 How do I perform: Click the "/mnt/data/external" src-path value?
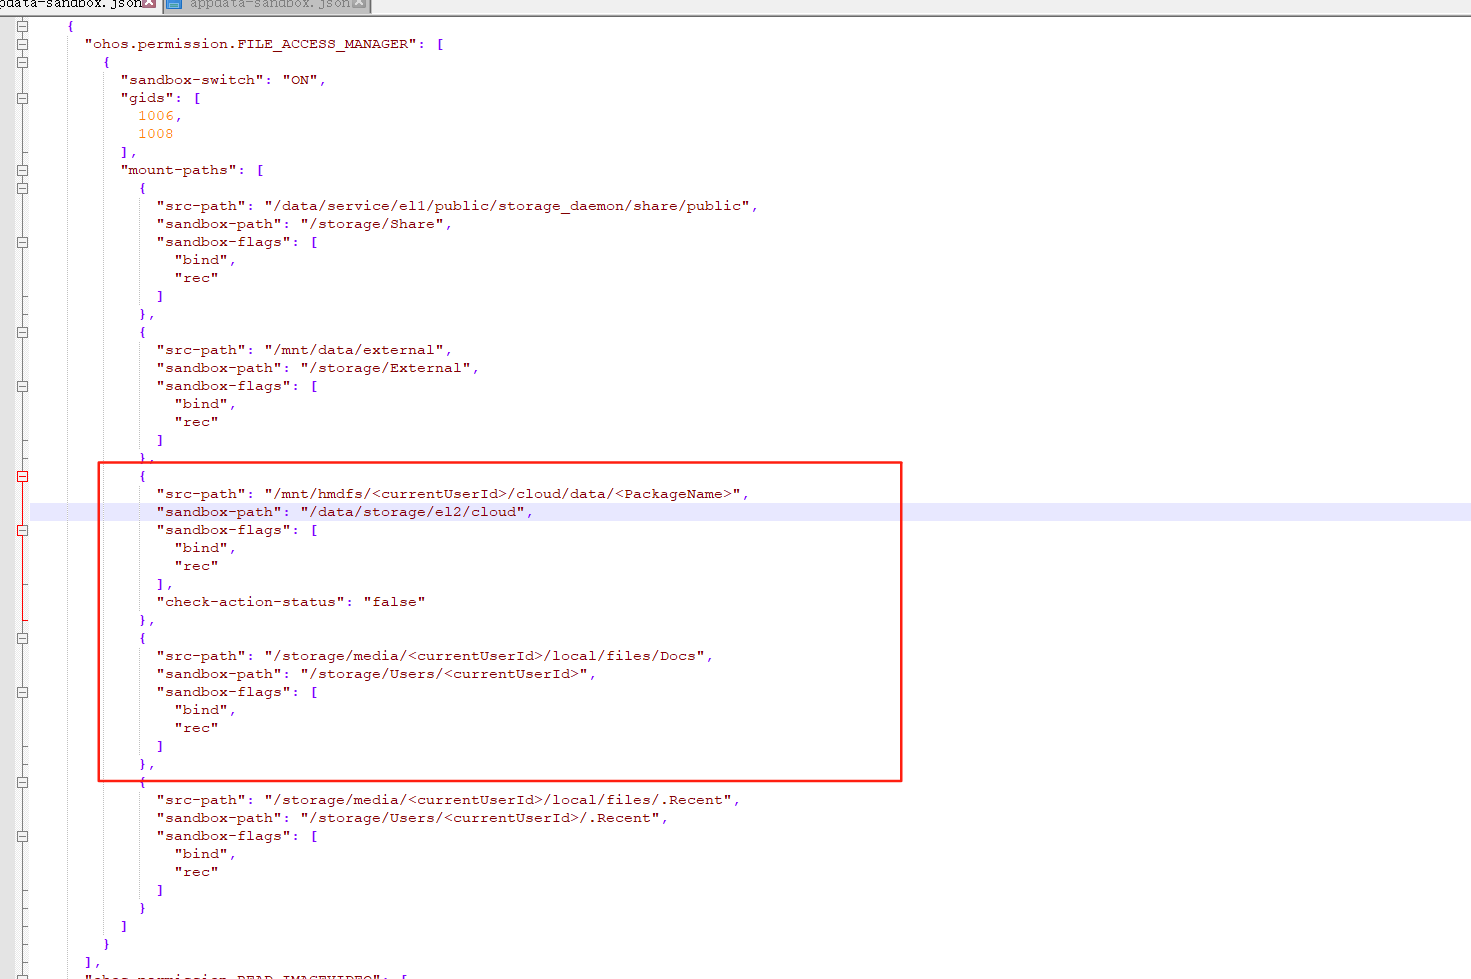[354, 350]
